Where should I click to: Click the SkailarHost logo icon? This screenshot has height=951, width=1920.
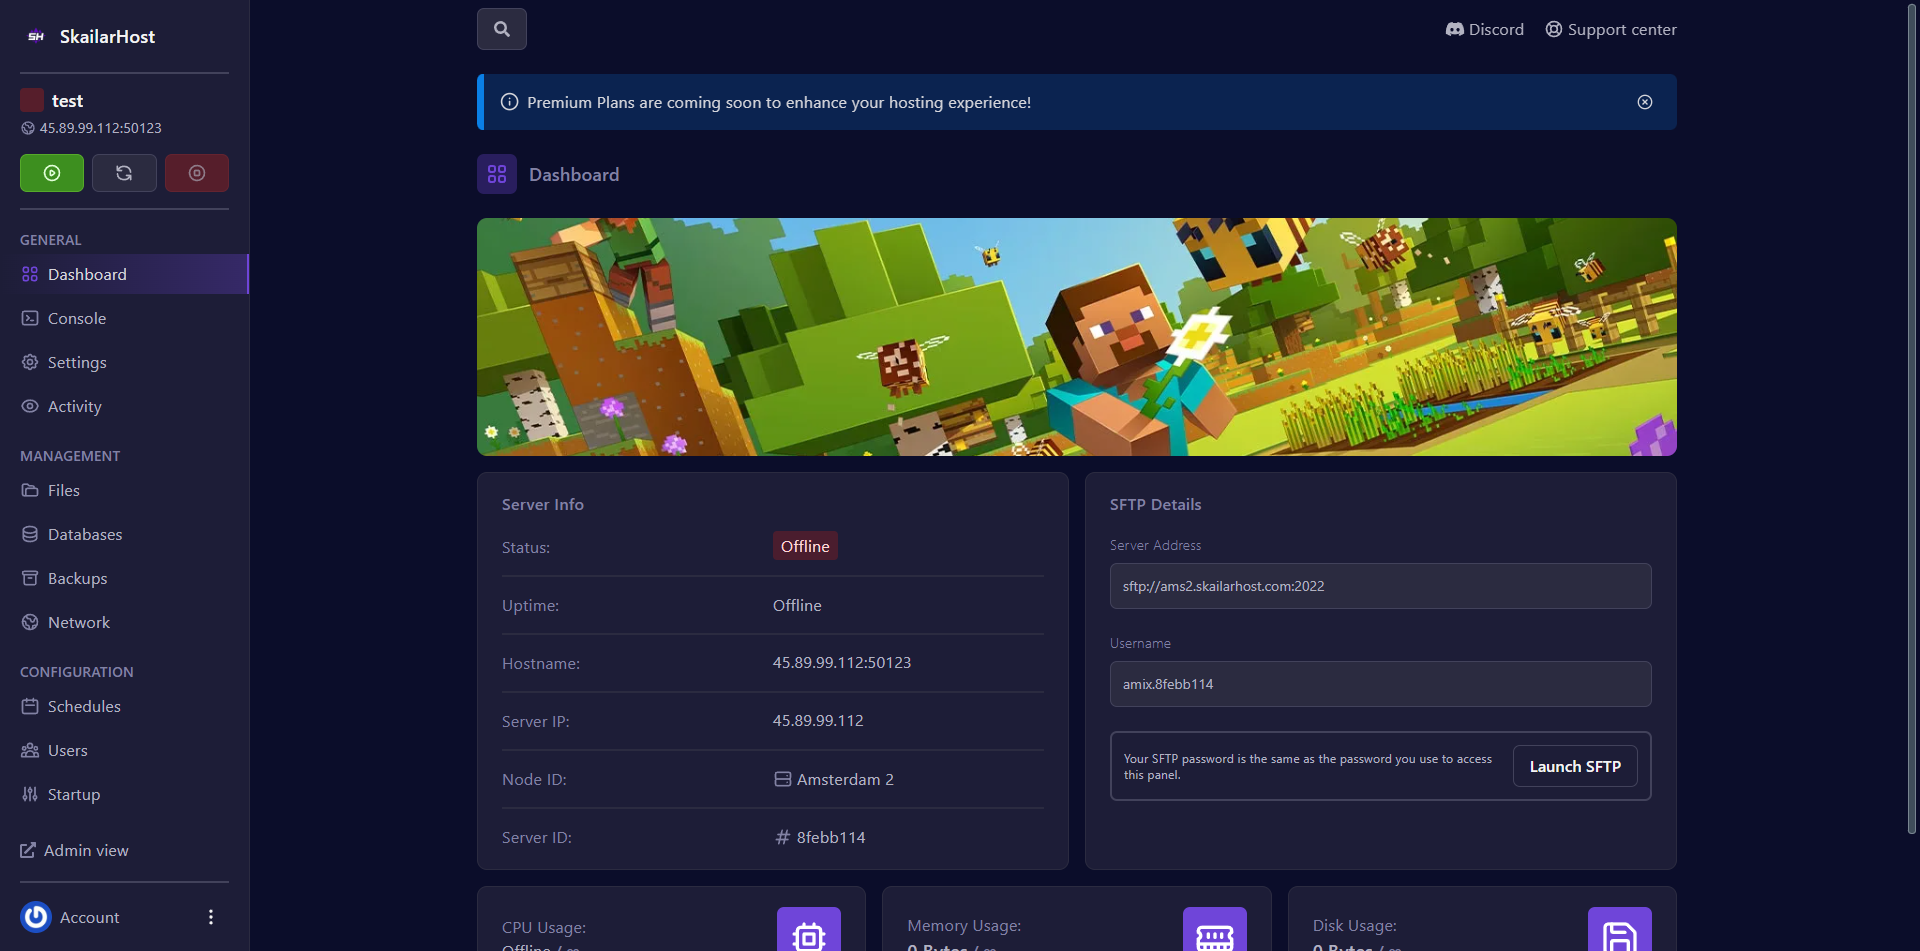pyautogui.click(x=36, y=36)
